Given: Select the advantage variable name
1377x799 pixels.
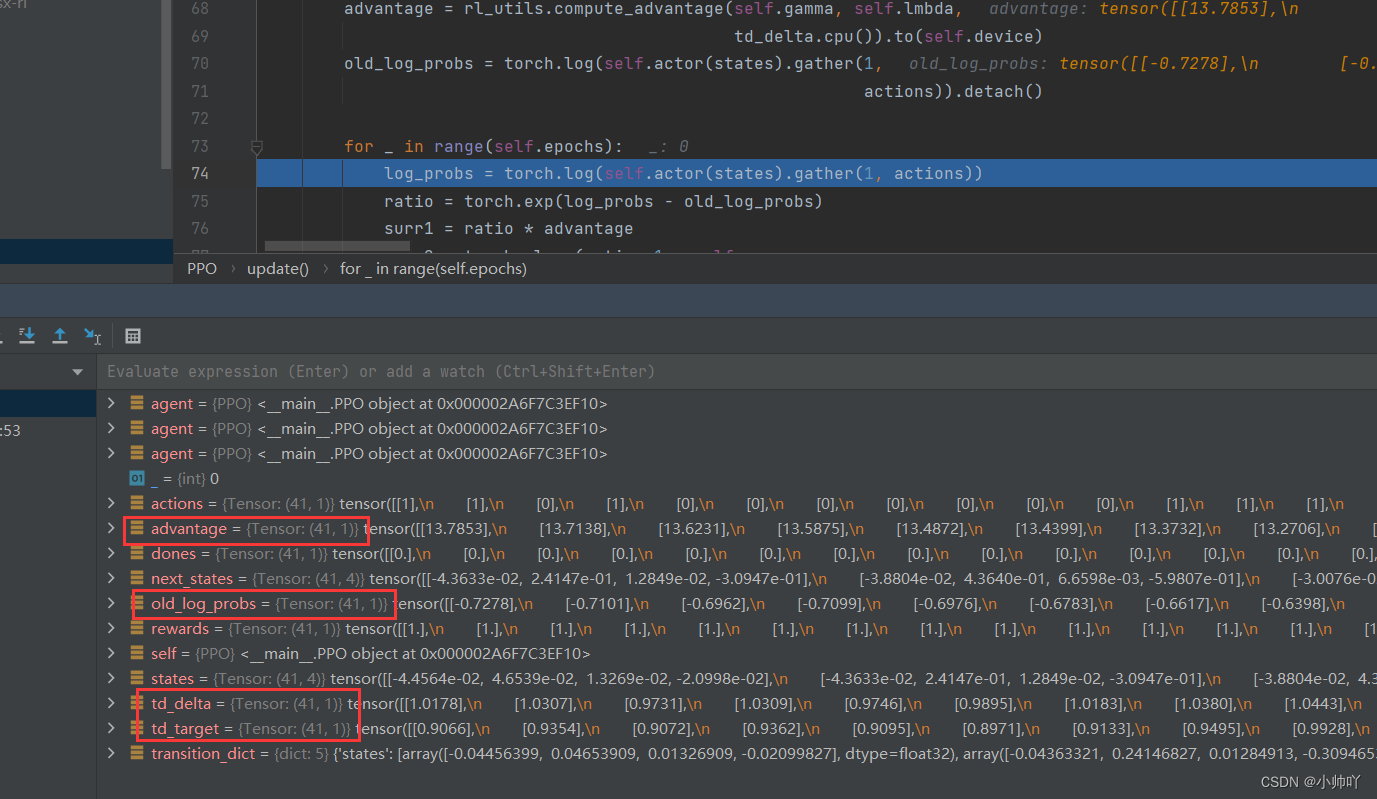Looking at the screenshot, I should point(189,528).
